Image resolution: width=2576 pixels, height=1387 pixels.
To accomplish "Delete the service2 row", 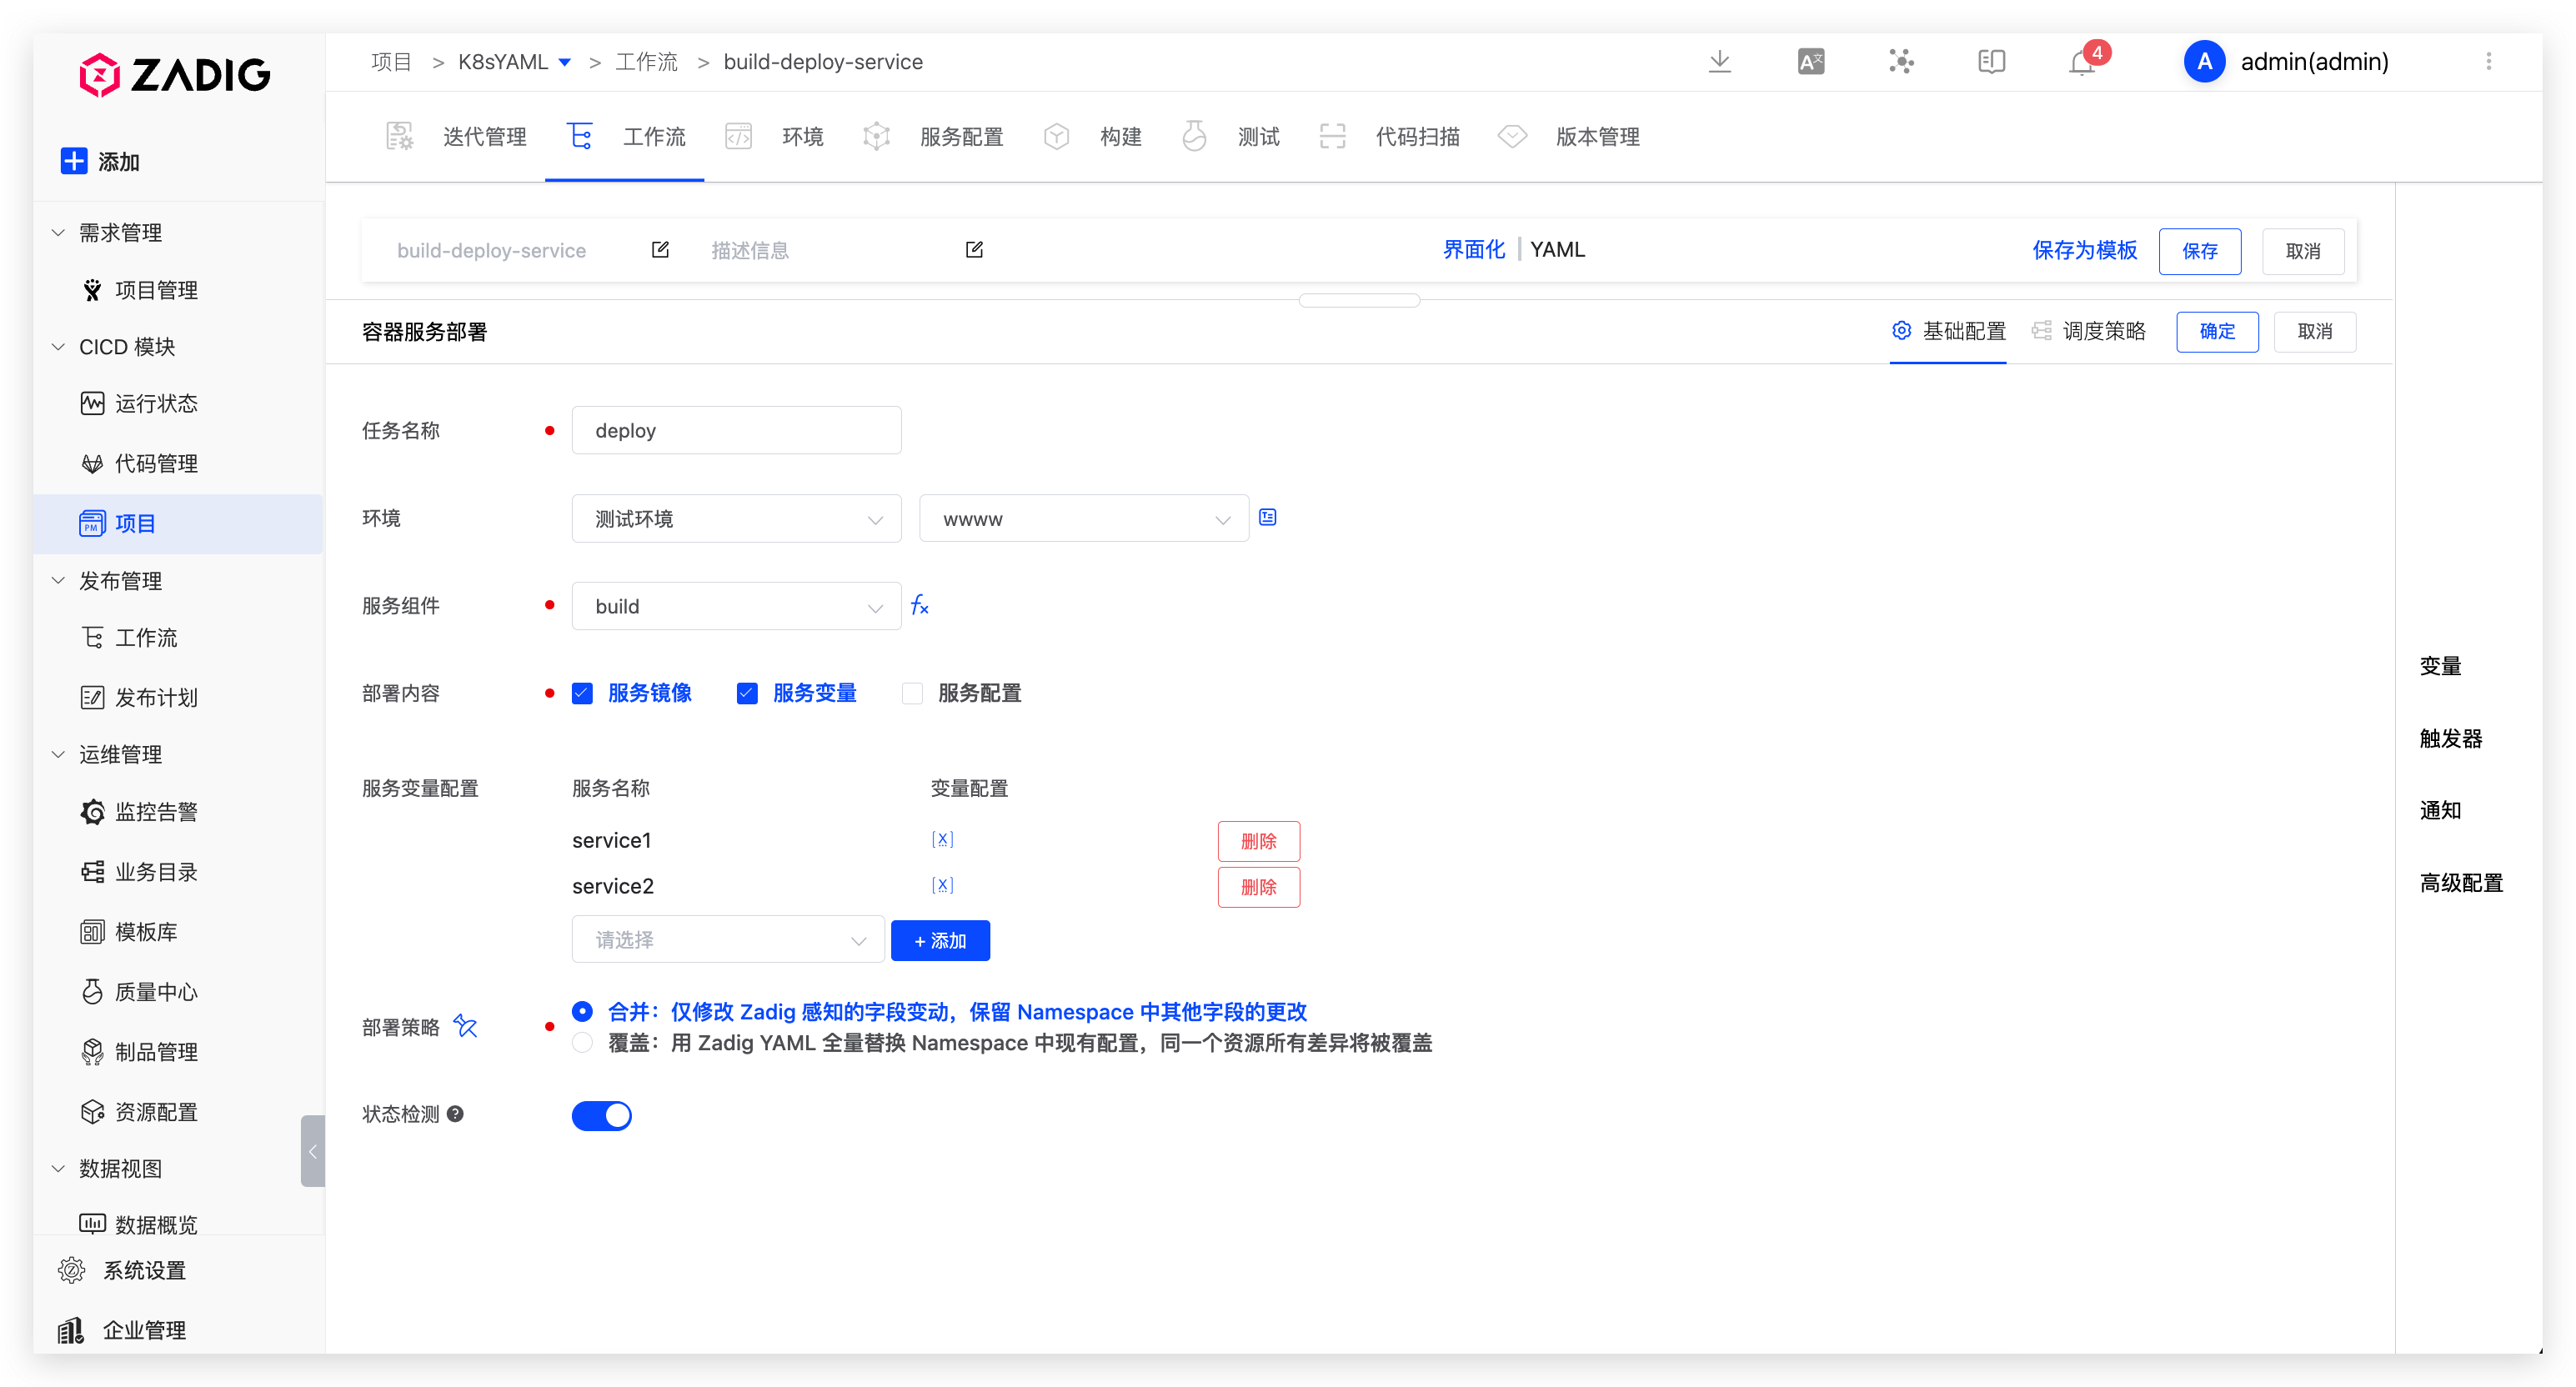I will coord(1258,887).
